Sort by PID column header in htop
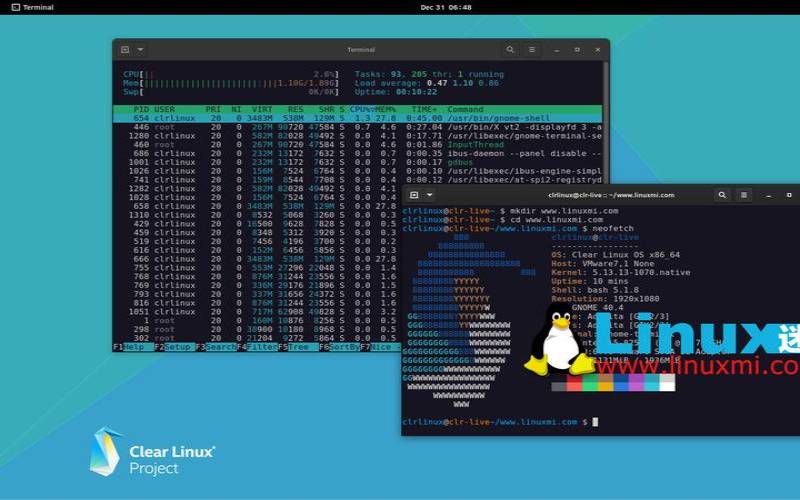Image resolution: width=800 pixels, height=500 pixels. (141, 109)
